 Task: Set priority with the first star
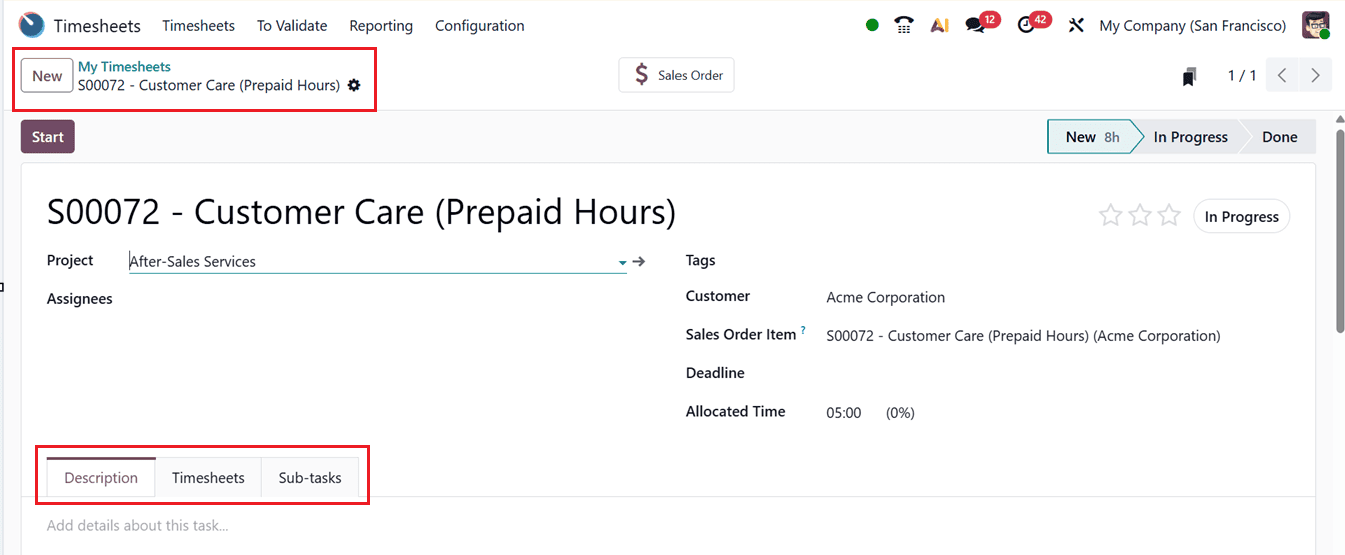1110,215
